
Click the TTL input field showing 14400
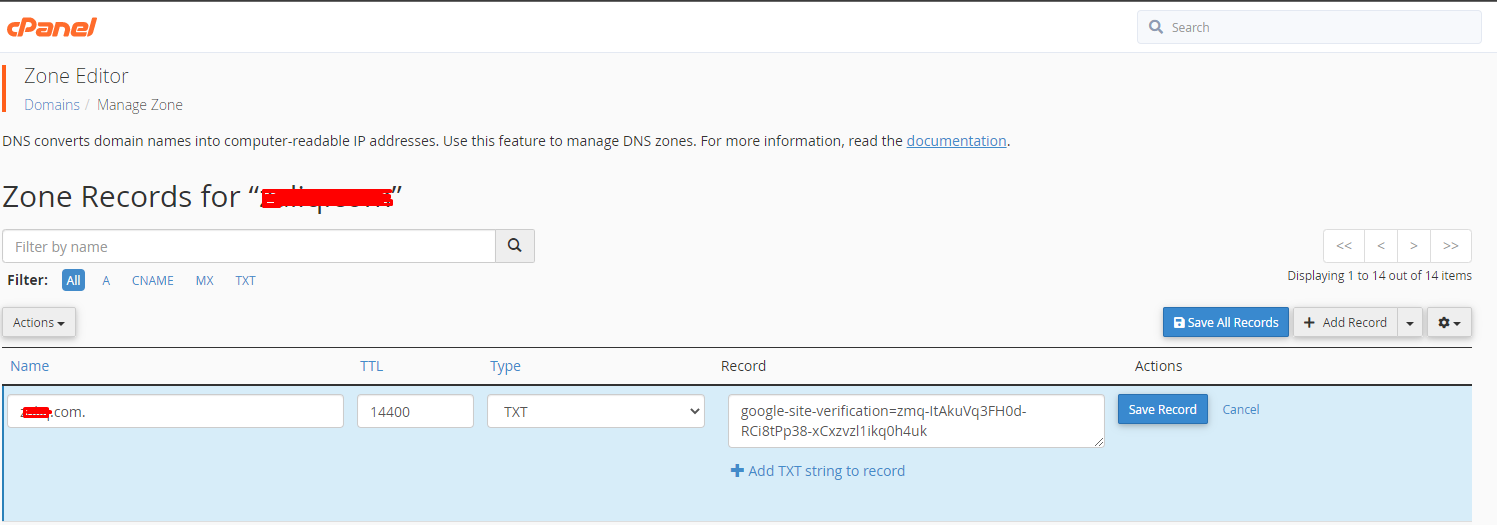coord(415,411)
